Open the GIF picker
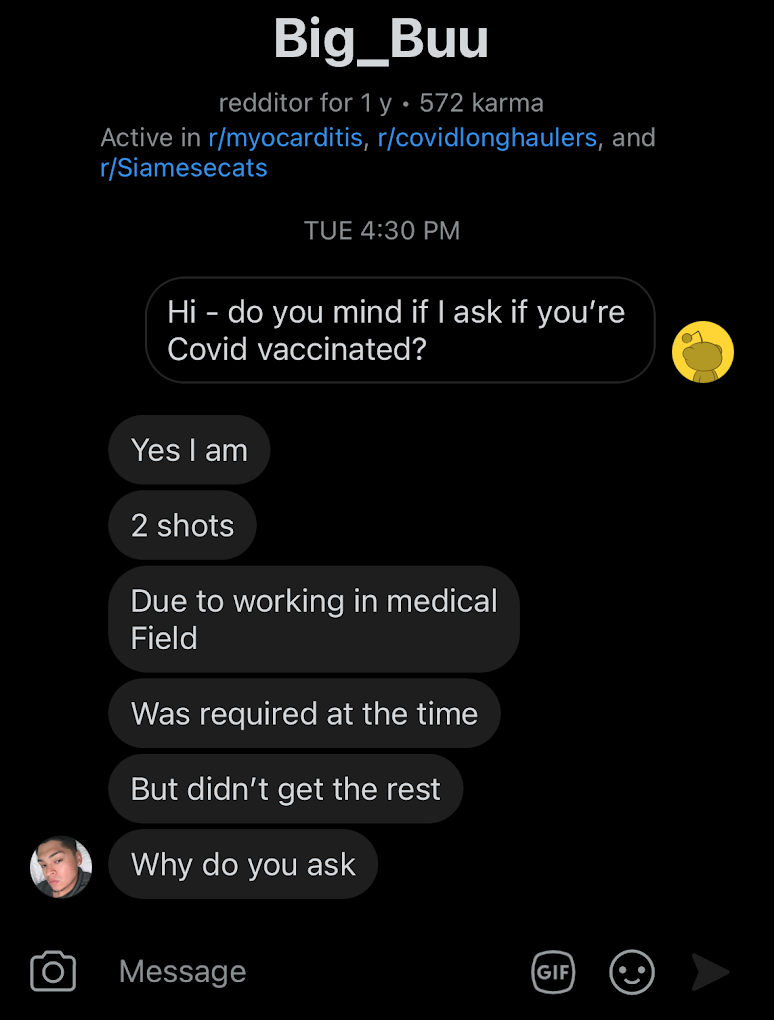Viewport: 774px width, 1020px height. [x=554, y=972]
